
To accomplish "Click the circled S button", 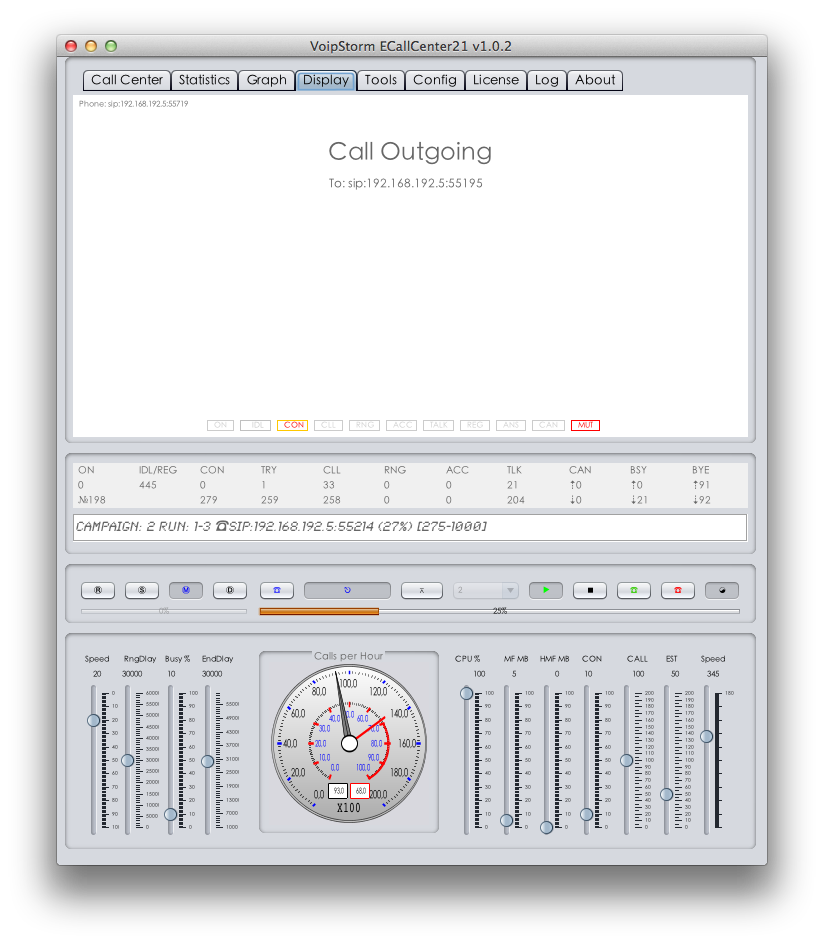I will click(x=141, y=590).
